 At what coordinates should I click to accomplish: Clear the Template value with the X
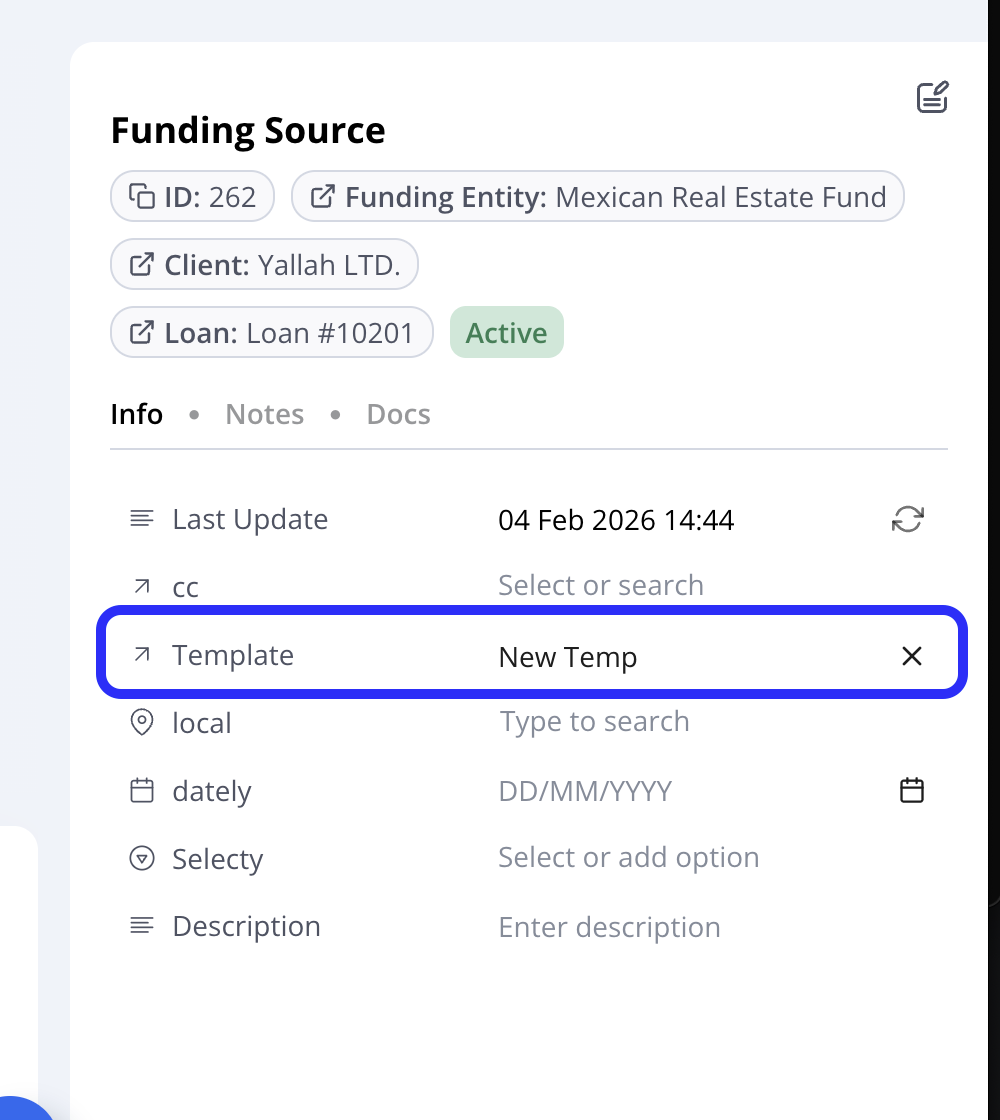[911, 656]
